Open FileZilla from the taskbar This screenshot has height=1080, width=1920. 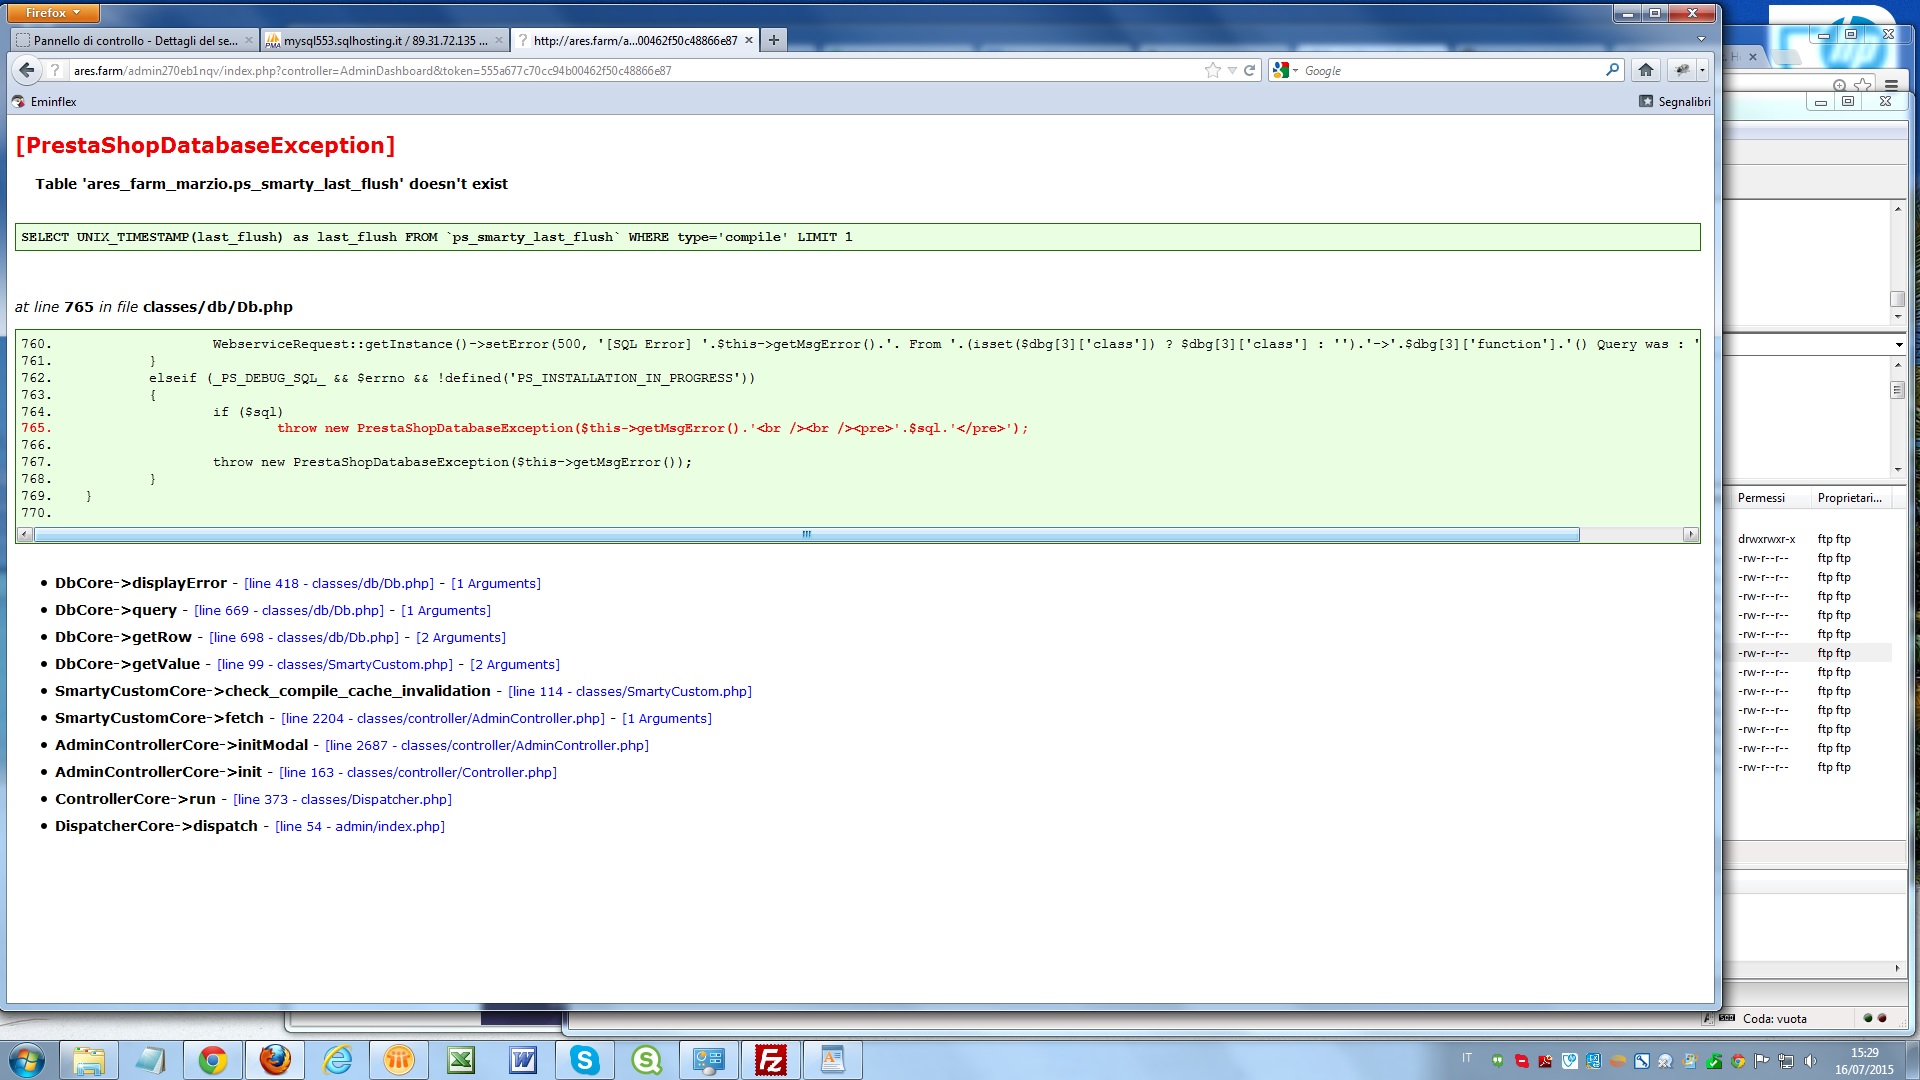[x=771, y=1060]
